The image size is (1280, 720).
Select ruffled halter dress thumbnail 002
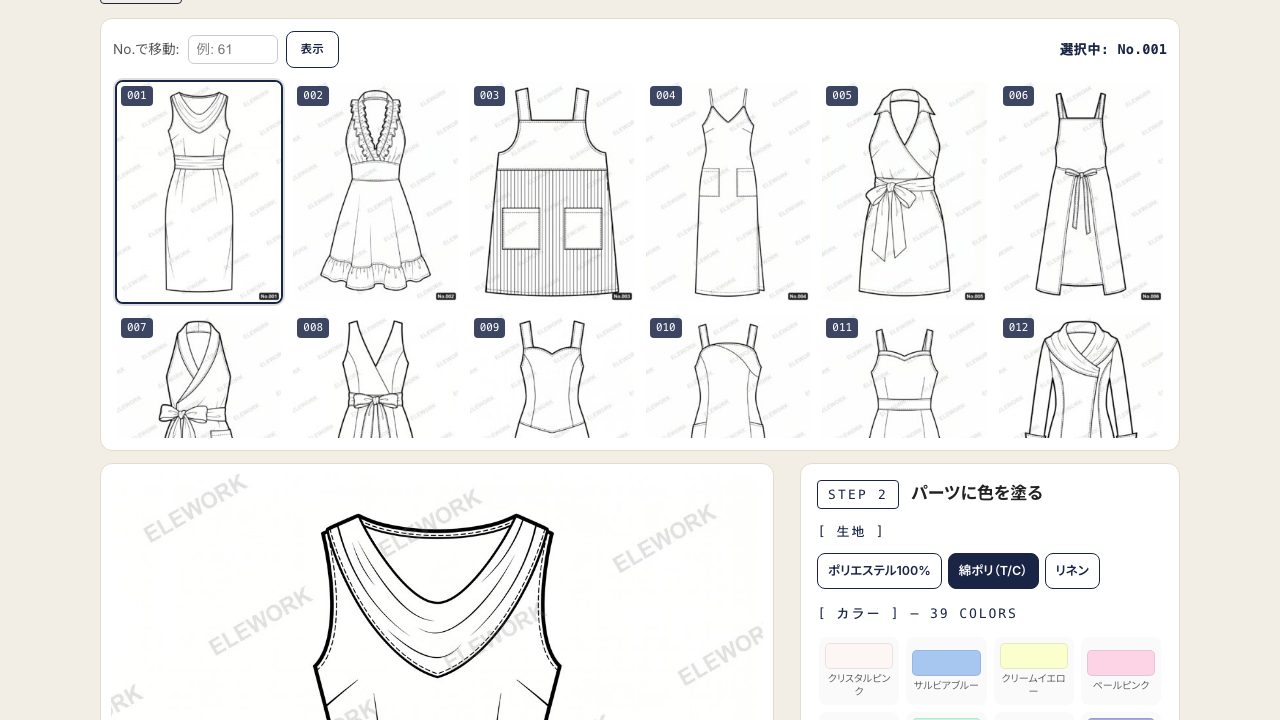click(375, 192)
